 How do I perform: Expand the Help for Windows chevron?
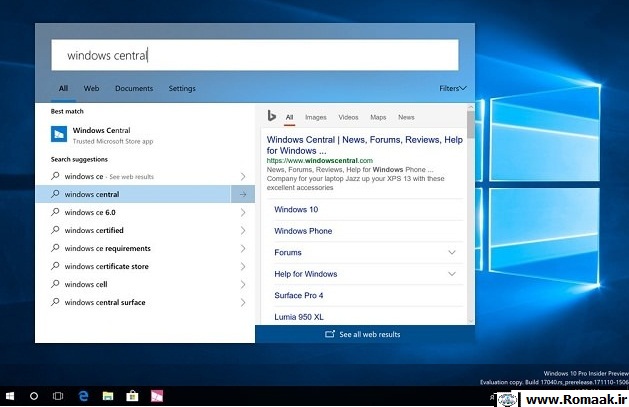[452, 274]
